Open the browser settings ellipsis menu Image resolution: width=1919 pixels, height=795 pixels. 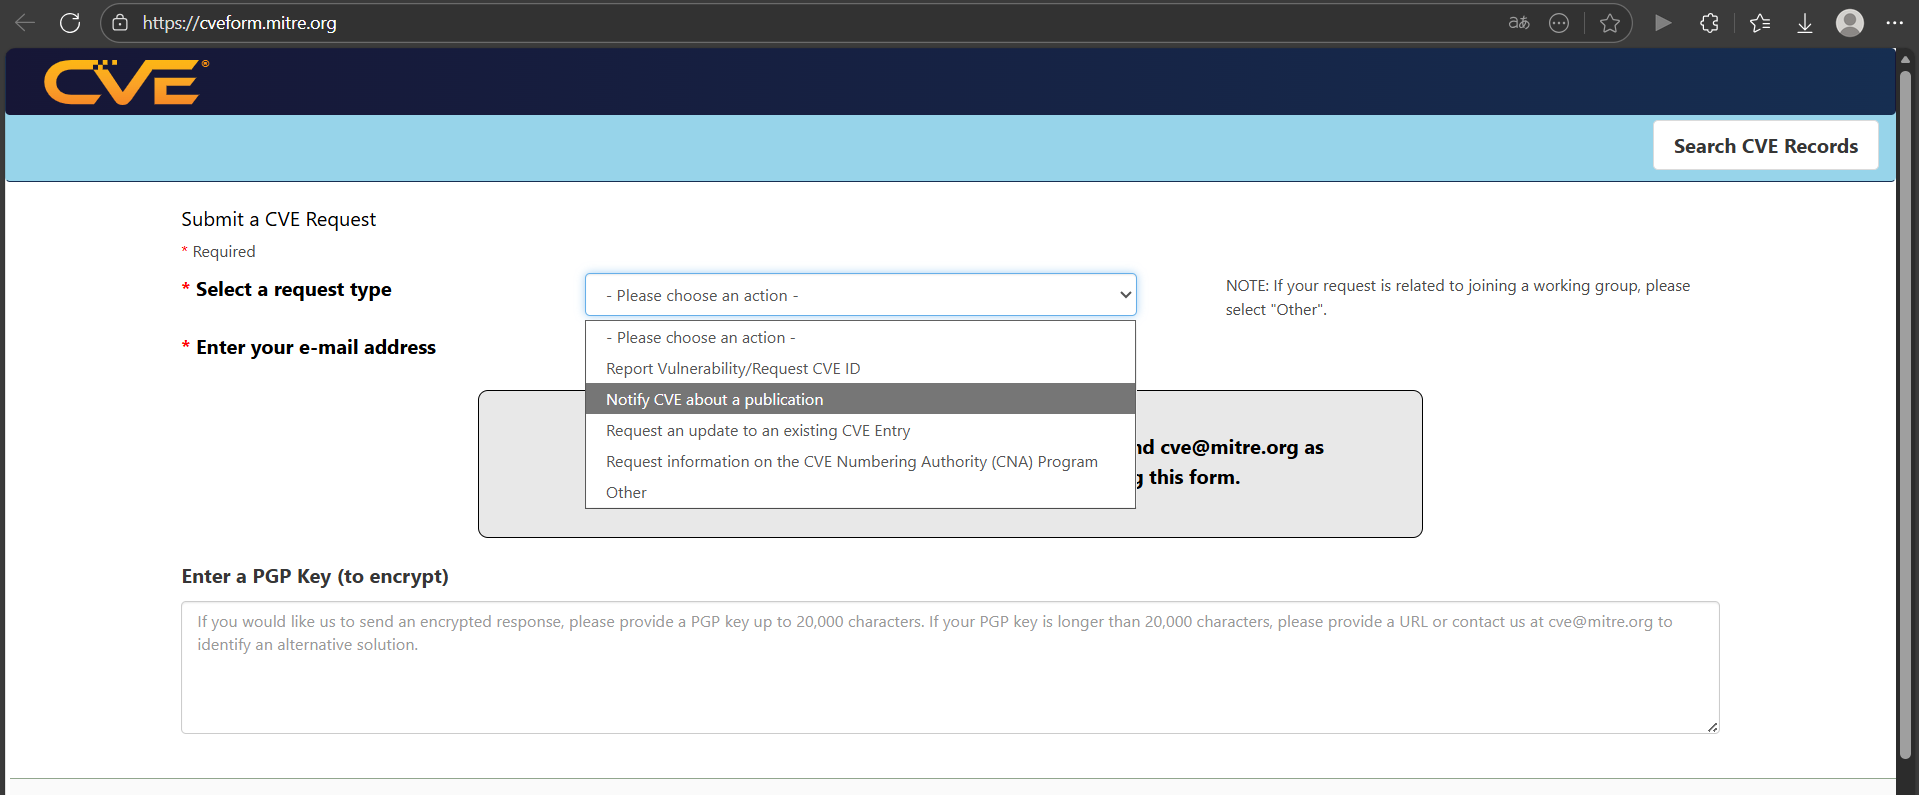pyautogui.click(x=1895, y=23)
